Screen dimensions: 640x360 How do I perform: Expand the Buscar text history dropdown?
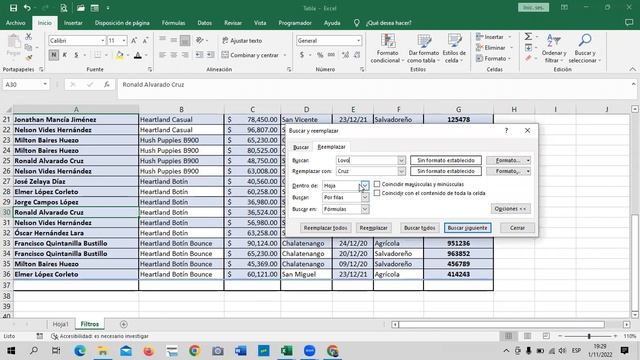(x=401, y=160)
